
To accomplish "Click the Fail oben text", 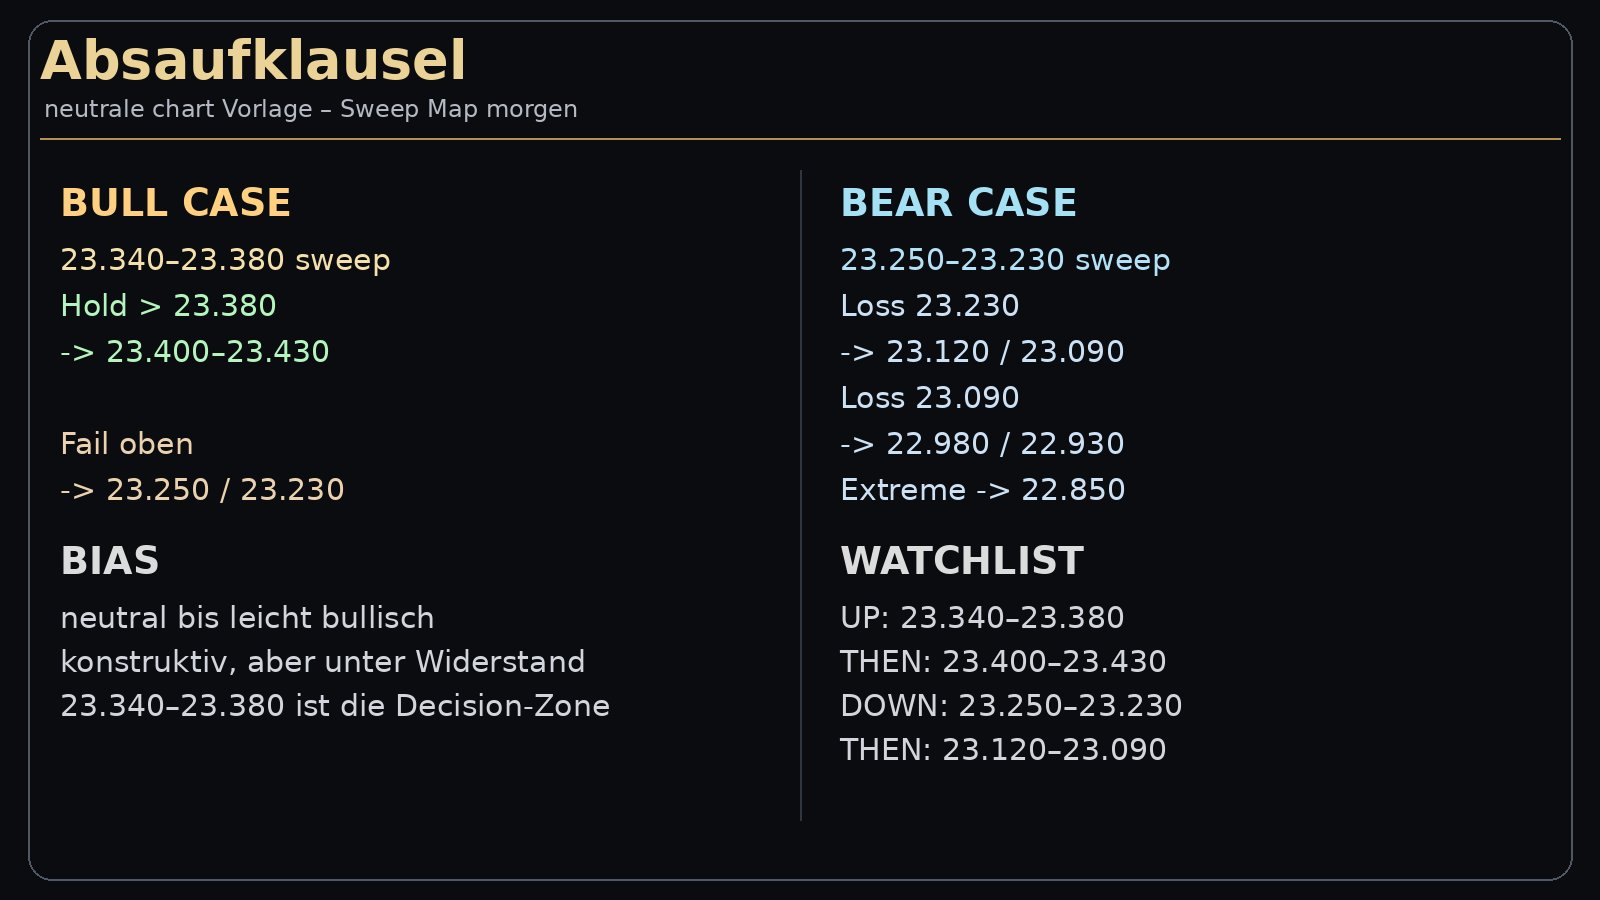I will click(127, 444).
